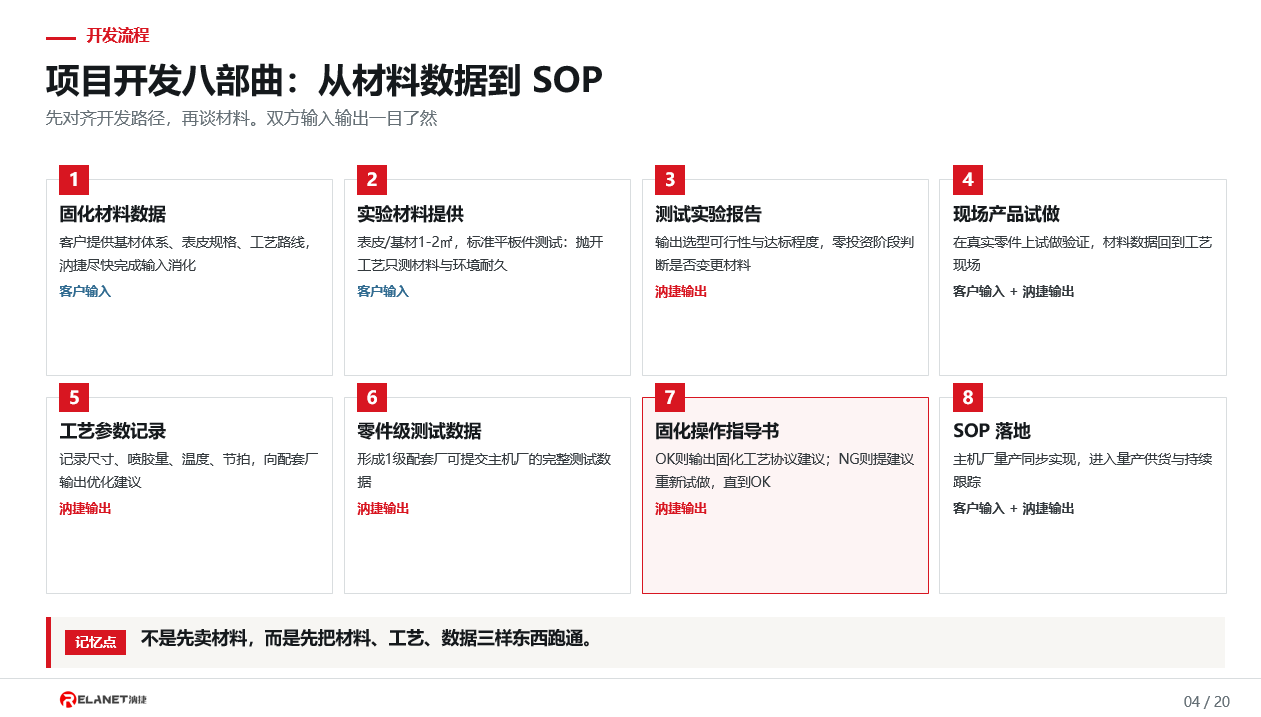This screenshot has height=717, width=1261.
Task: Click 汭捷输出 tag under 工艺参数记录
Action: pyautogui.click(x=85, y=508)
